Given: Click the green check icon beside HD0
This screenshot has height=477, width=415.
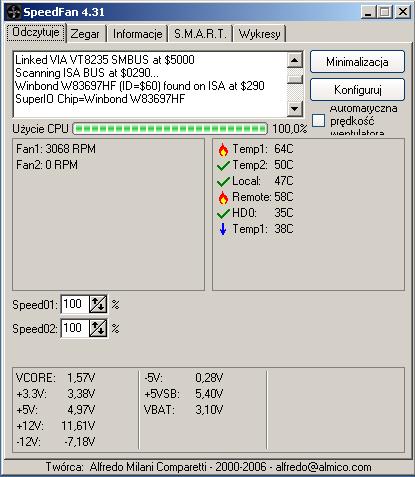Looking at the screenshot, I should pyautogui.click(x=223, y=213).
